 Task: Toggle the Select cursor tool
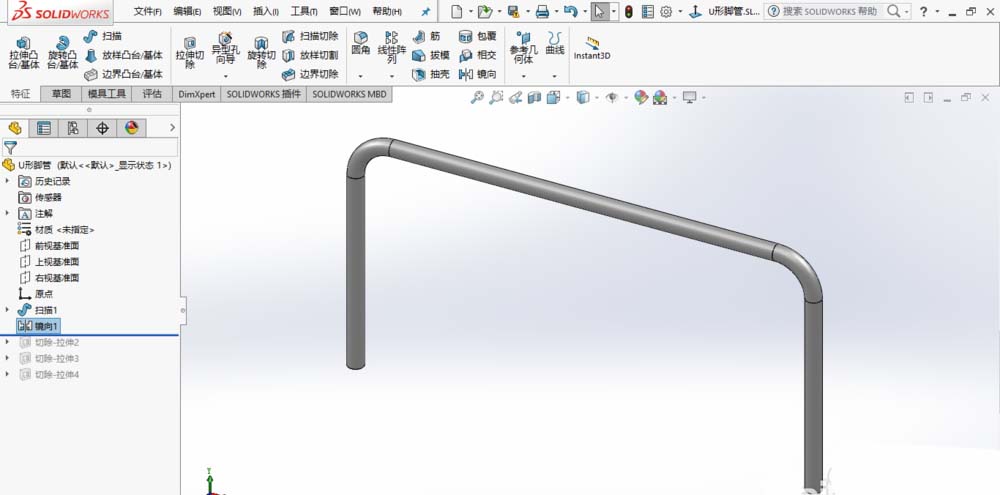[x=599, y=11]
